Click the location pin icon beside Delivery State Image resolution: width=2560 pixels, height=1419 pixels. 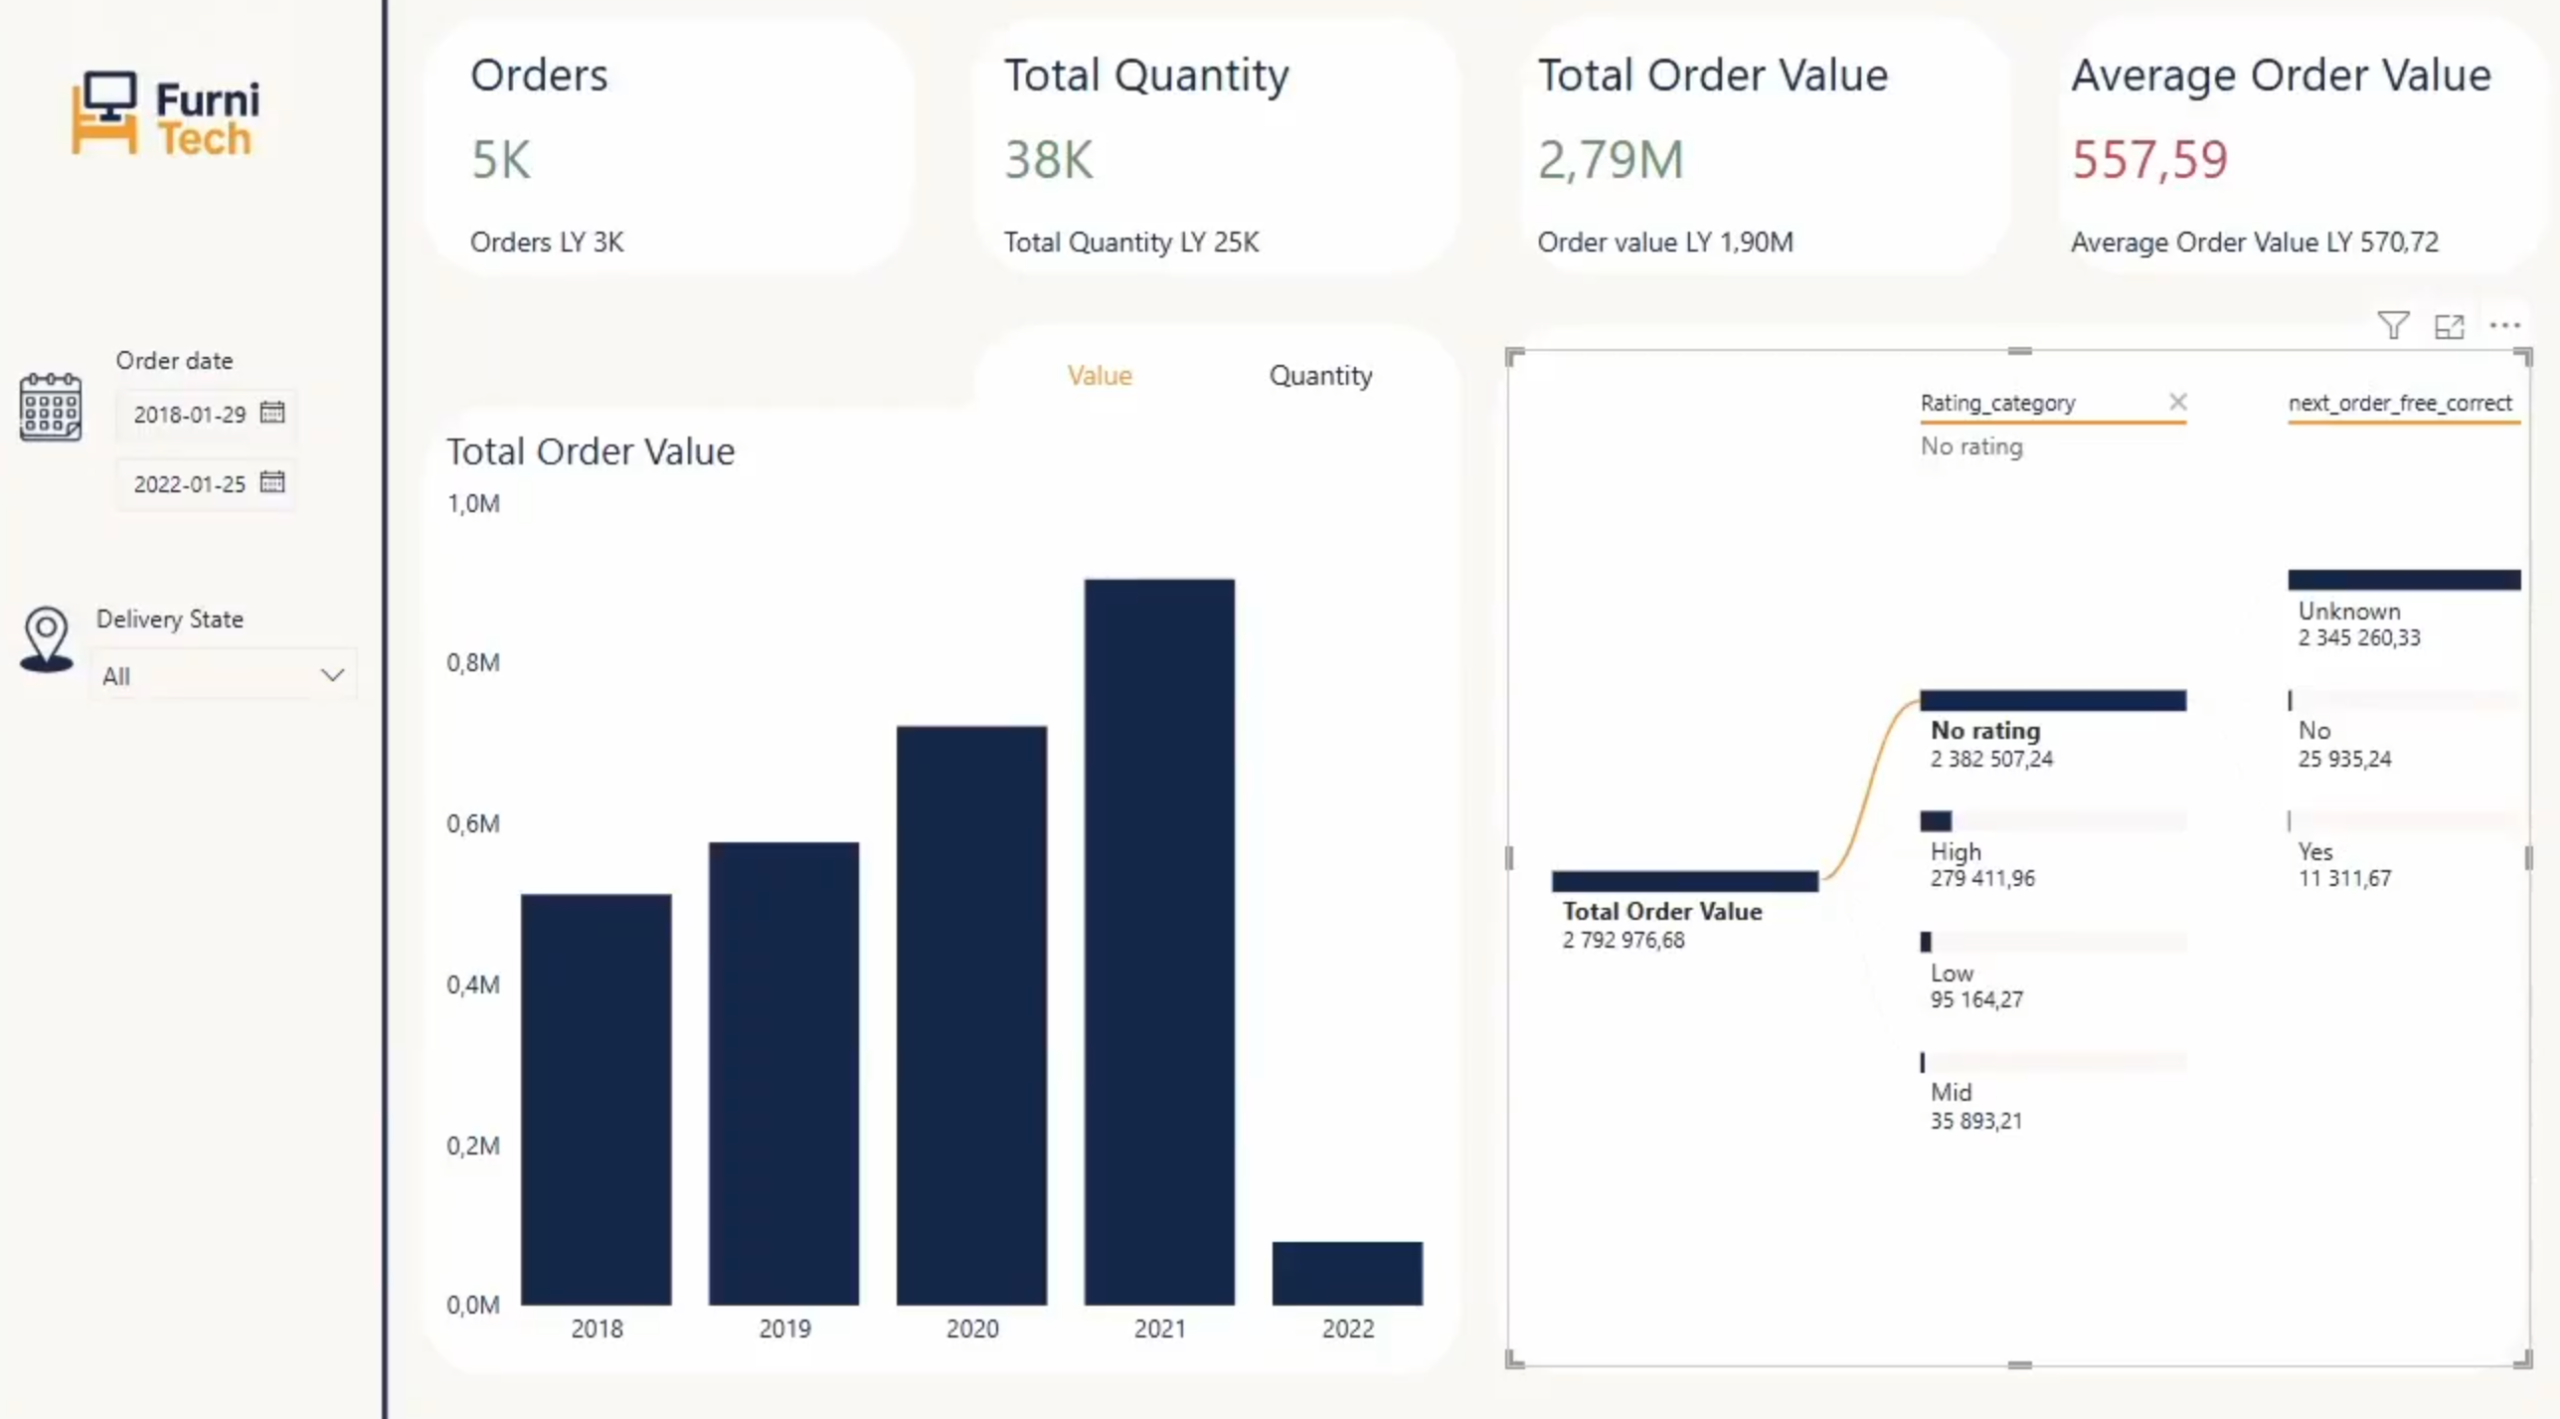pos(45,638)
